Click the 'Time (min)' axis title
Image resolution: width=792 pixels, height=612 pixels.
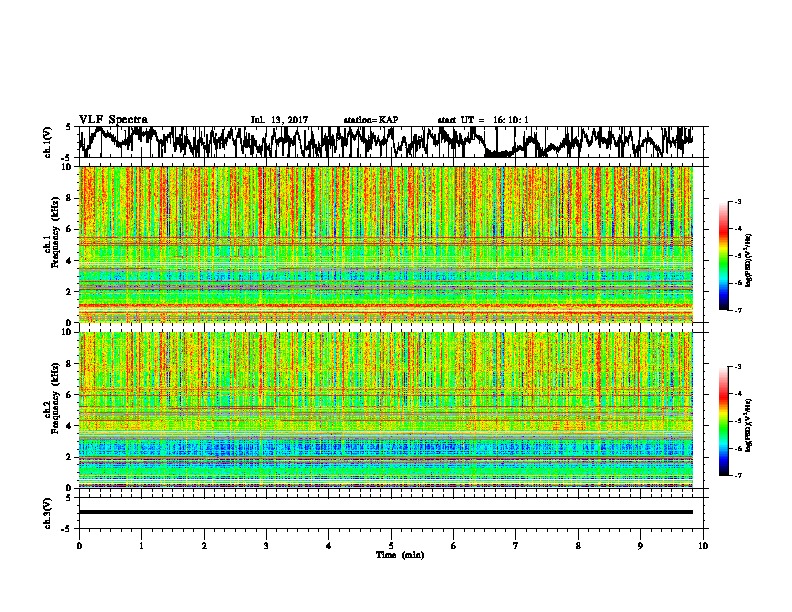point(400,555)
